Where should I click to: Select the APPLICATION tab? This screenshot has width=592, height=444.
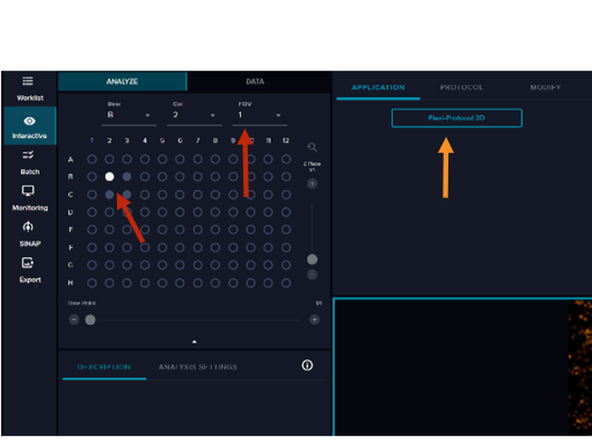(x=378, y=88)
